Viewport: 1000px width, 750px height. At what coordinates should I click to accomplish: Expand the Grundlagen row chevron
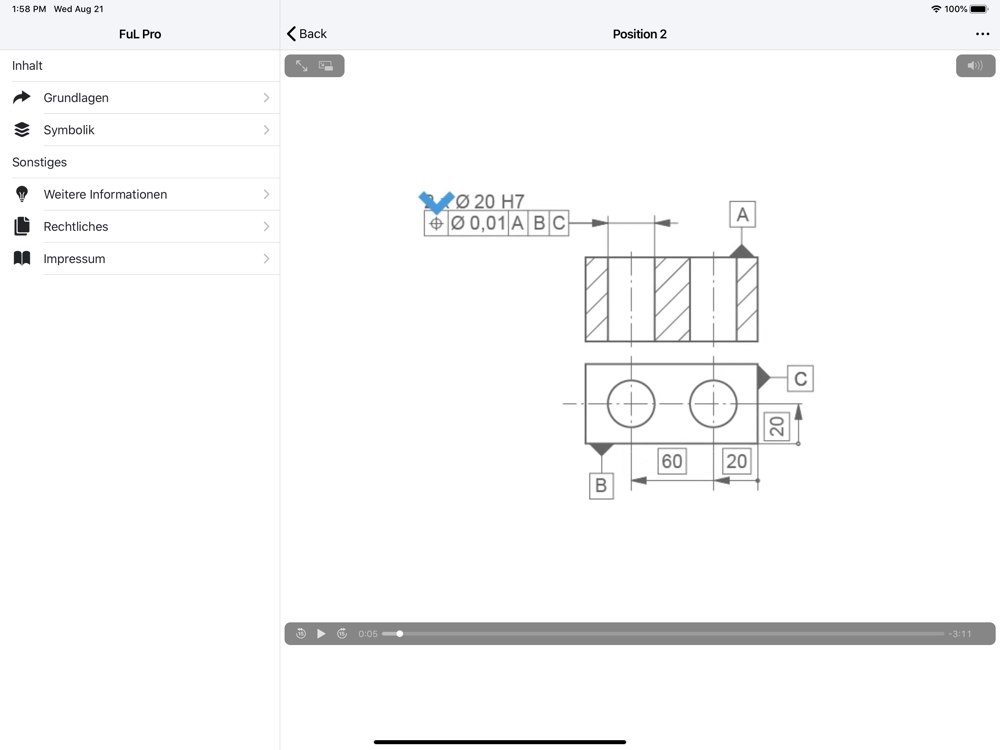coord(266,98)
